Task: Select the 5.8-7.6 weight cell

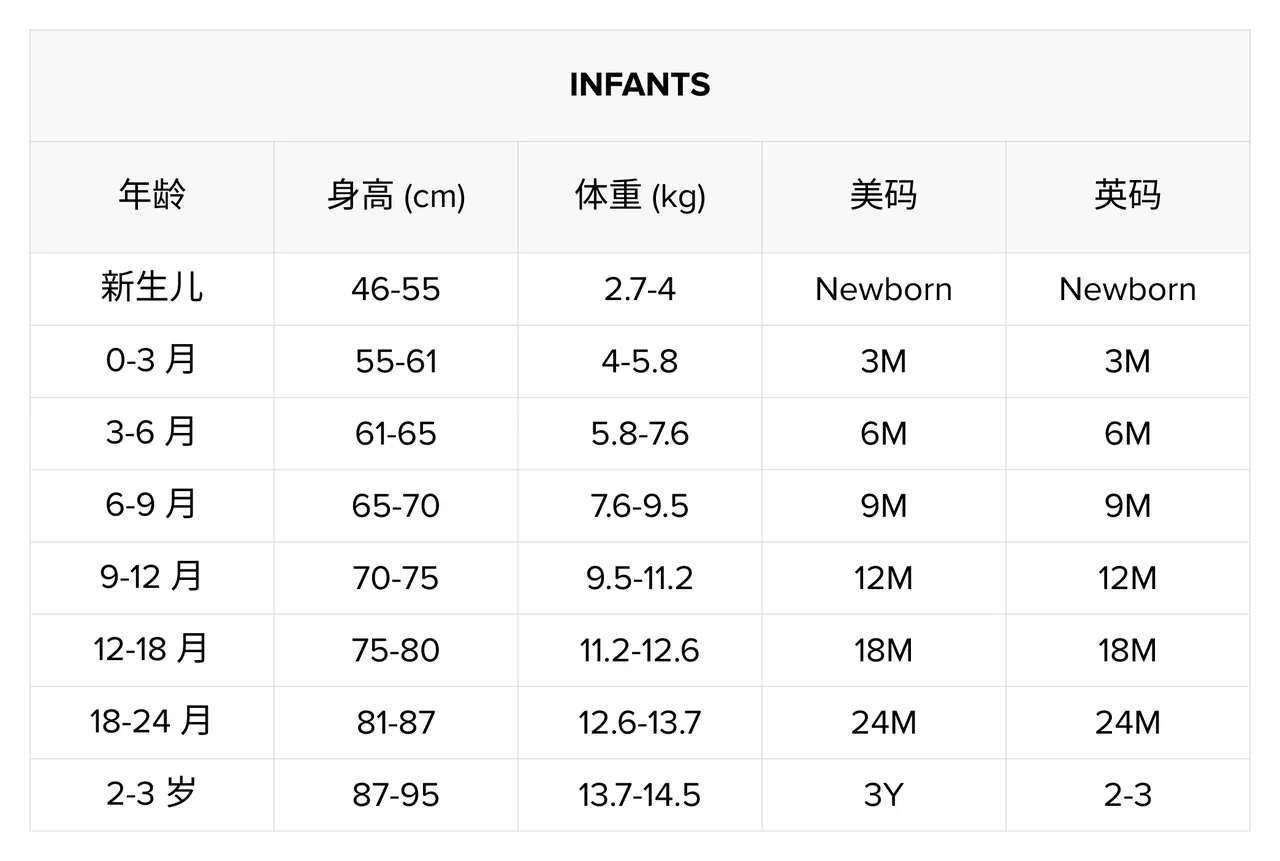Action: 640,434
